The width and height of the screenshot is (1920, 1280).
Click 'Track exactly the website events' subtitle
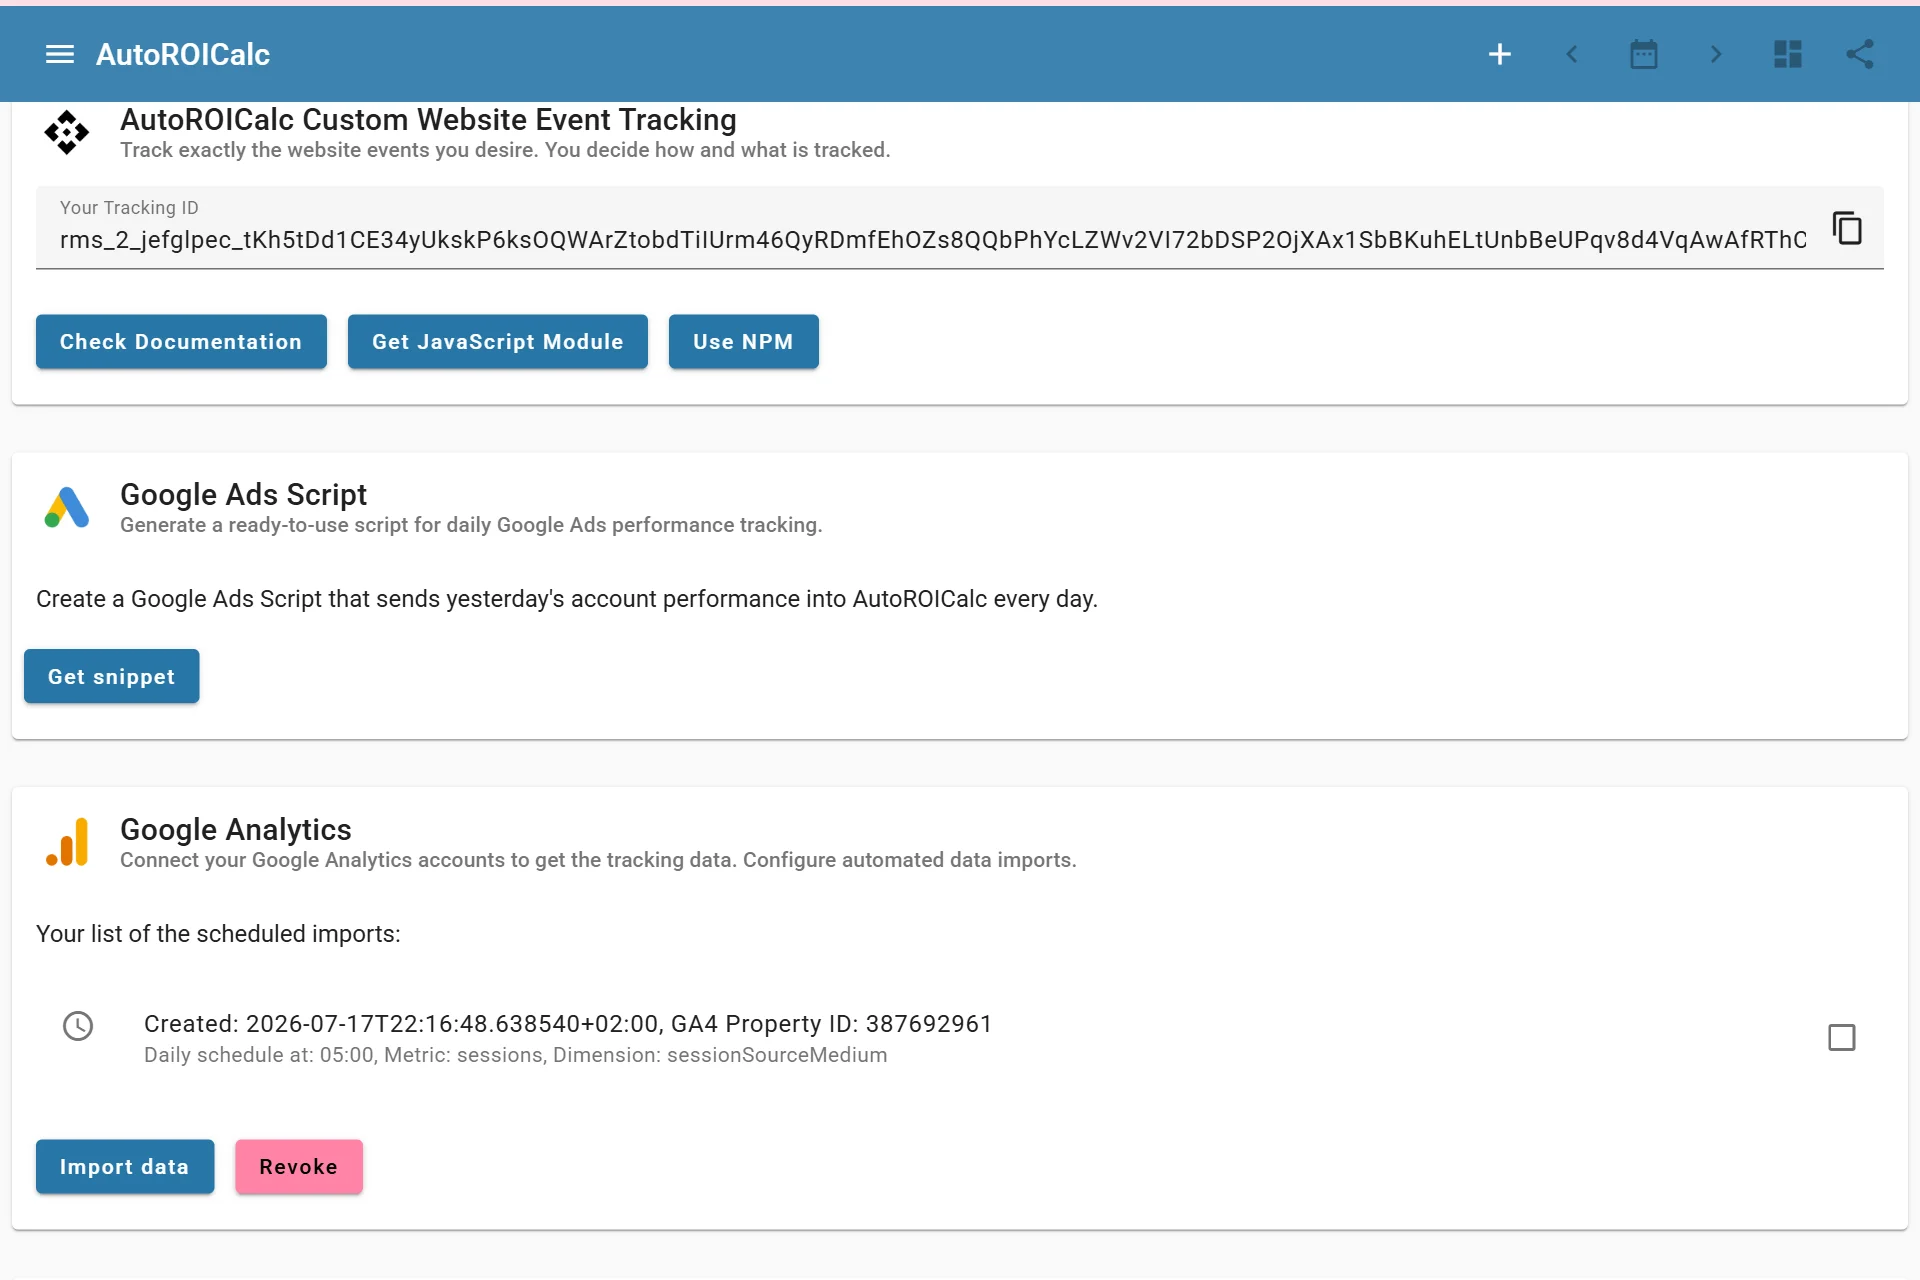click(505, 150)
